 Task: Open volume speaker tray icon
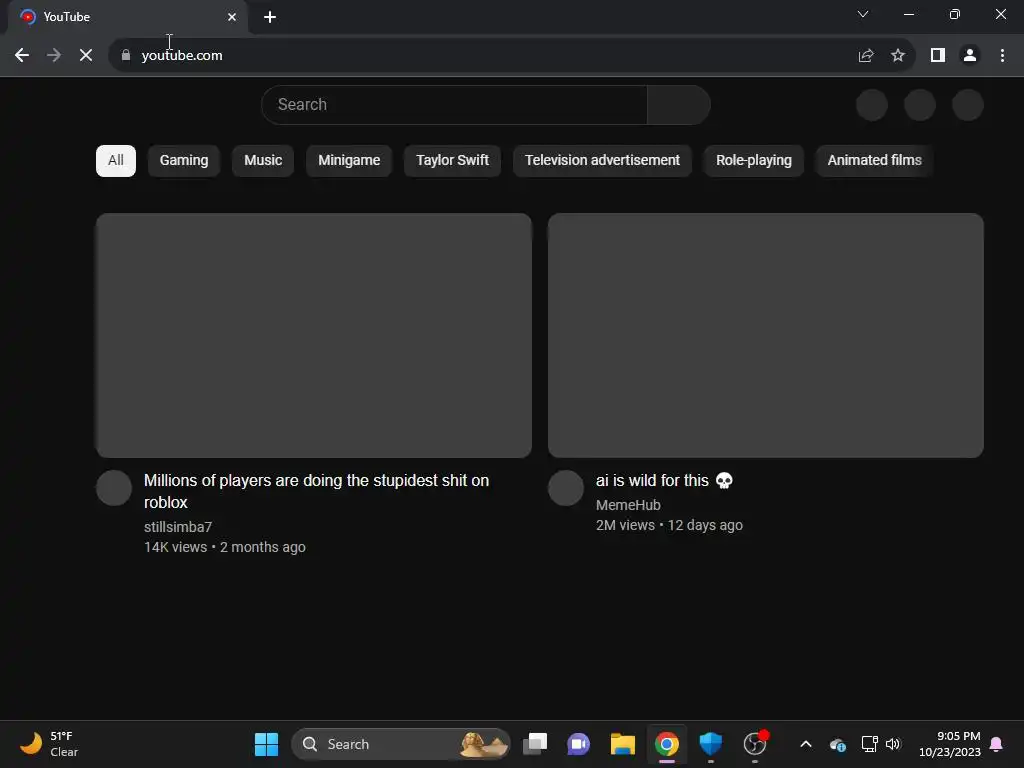(893, 744)
